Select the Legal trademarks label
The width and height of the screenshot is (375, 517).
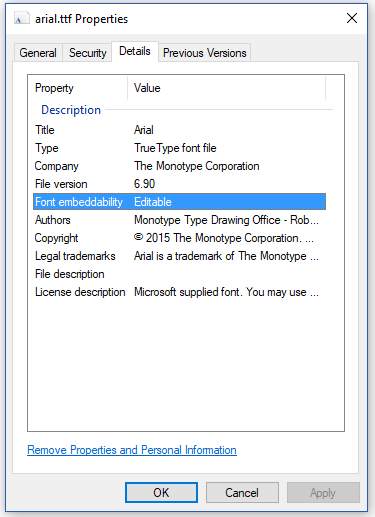click(75, 256)
